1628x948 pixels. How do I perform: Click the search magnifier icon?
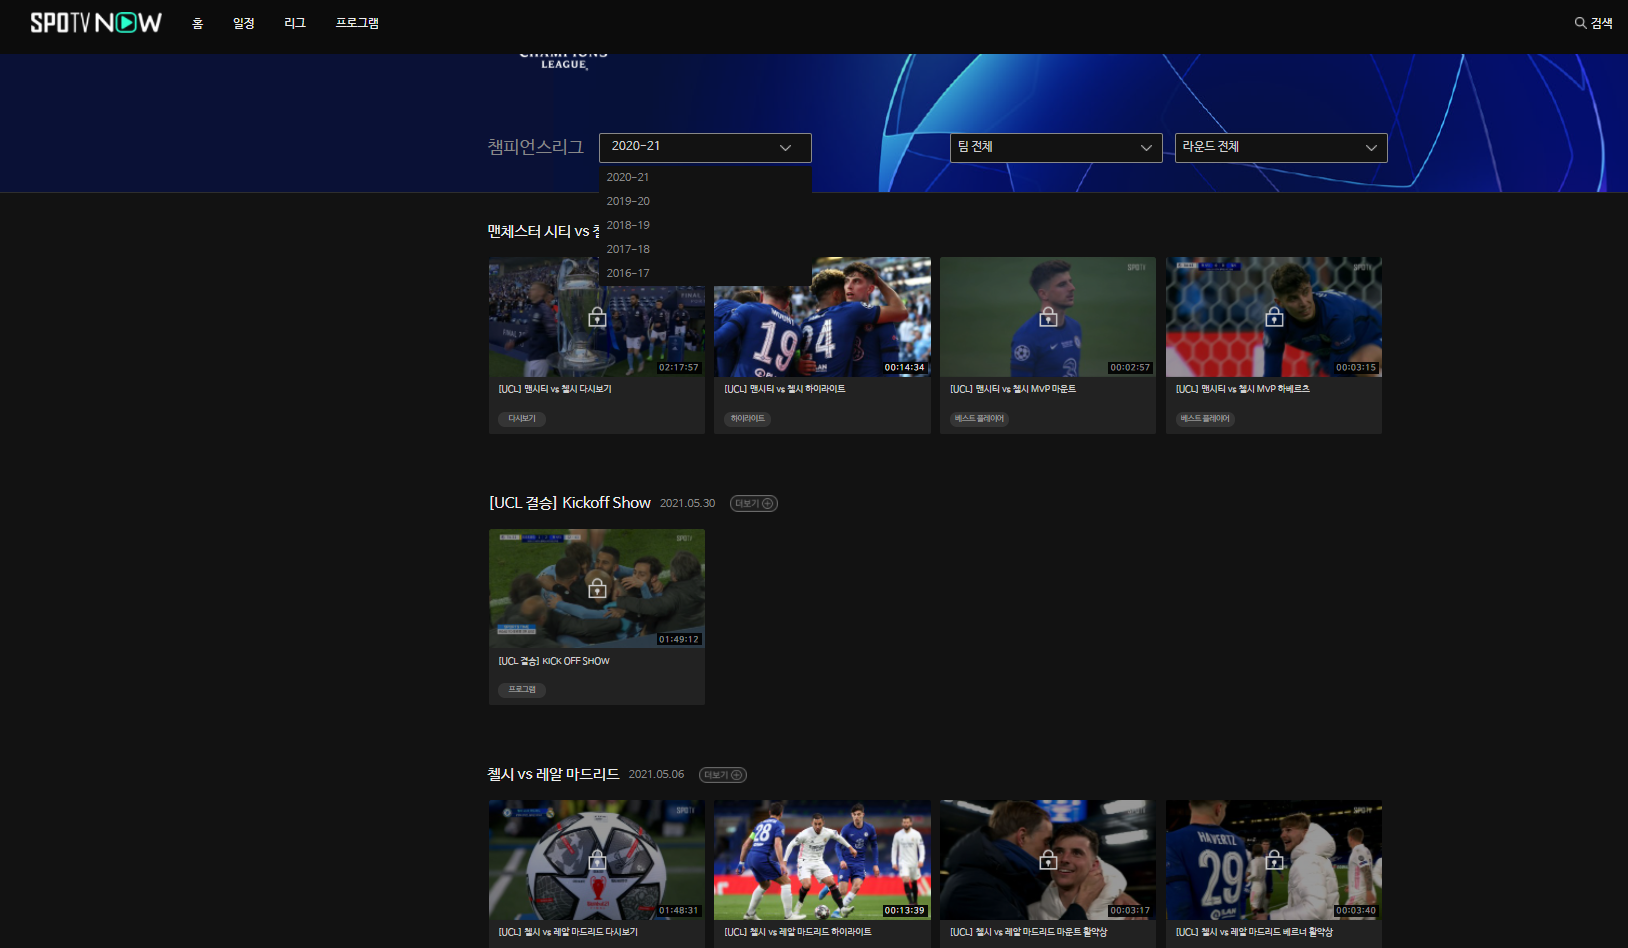coord(1580,23)
